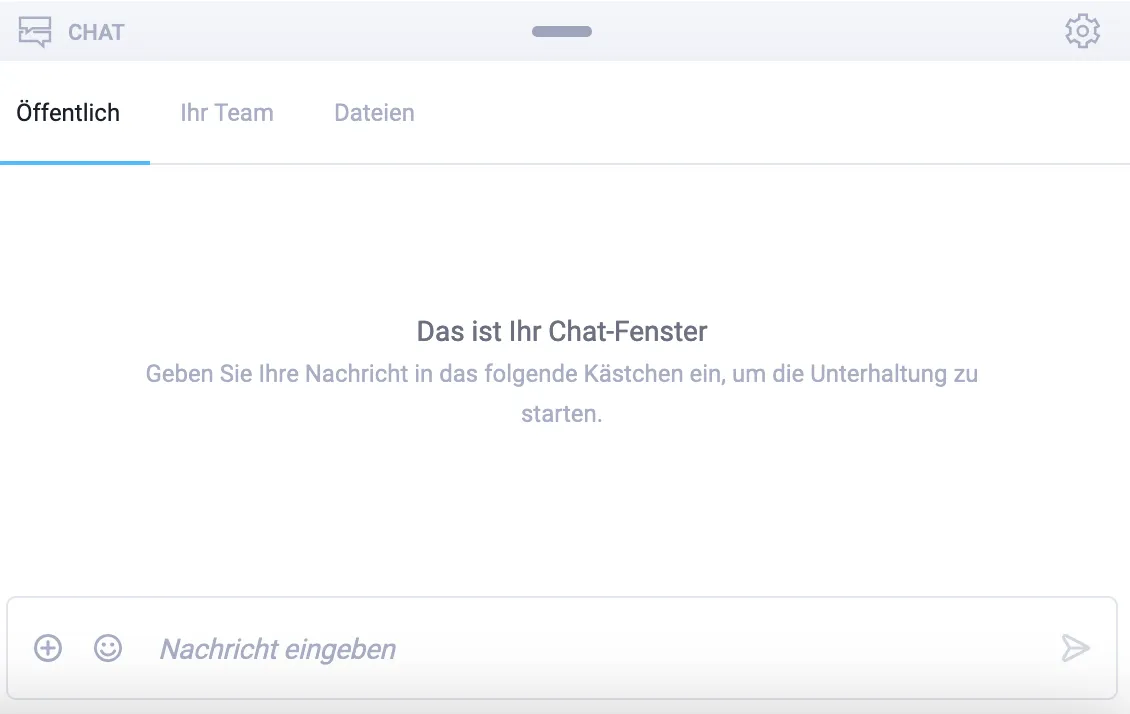This screenshot has height=714, width=1130.
Task: Select the Öffentlich tab
Action: (68, 113)
